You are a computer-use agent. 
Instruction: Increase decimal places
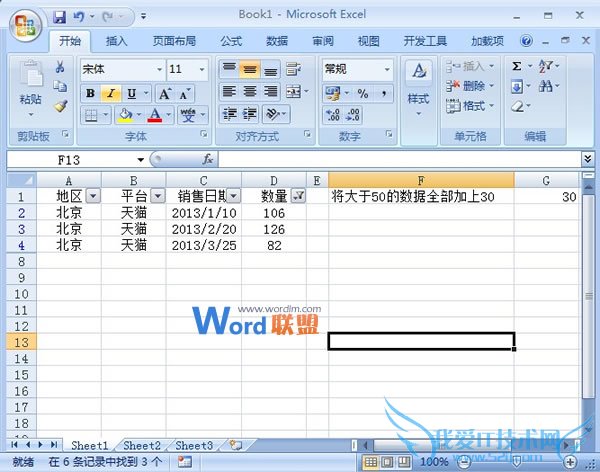point(333,115)
